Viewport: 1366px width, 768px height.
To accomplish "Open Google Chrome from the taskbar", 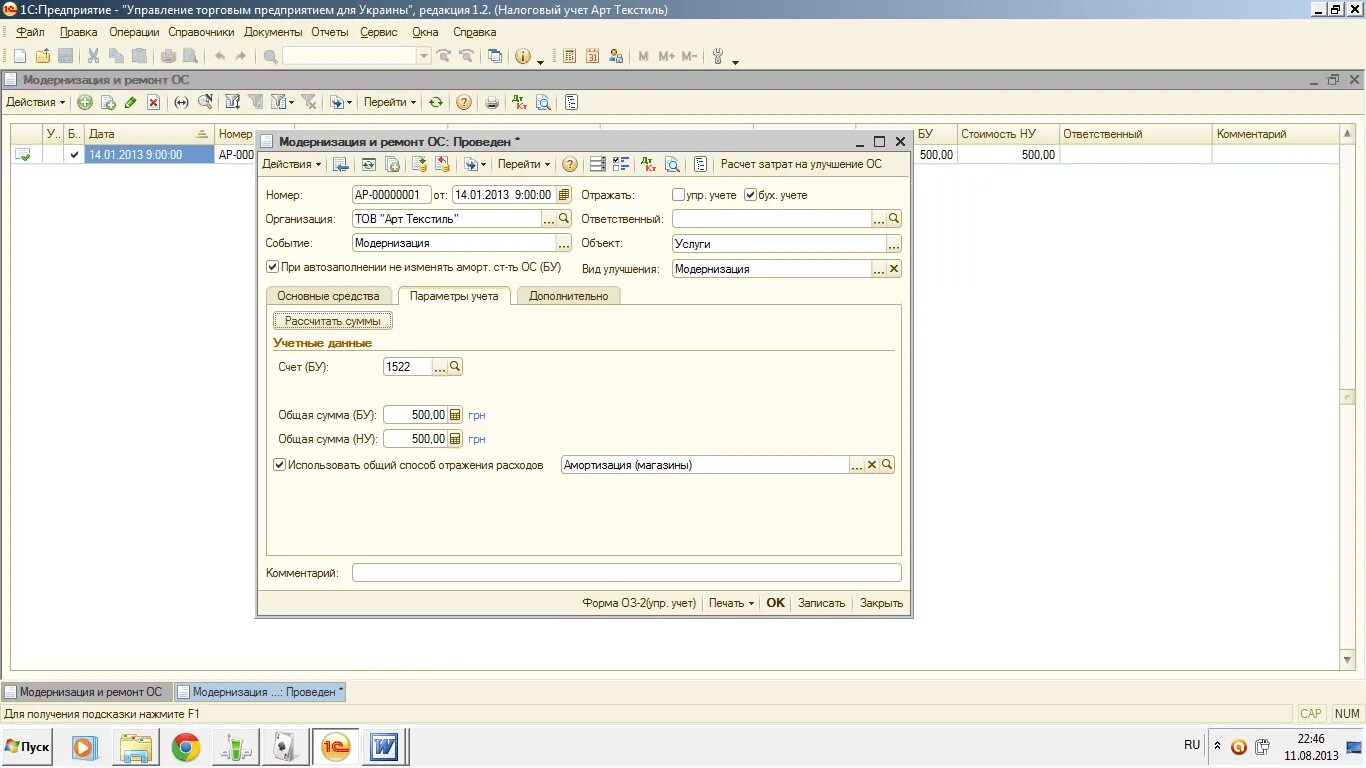I will 185,748.
